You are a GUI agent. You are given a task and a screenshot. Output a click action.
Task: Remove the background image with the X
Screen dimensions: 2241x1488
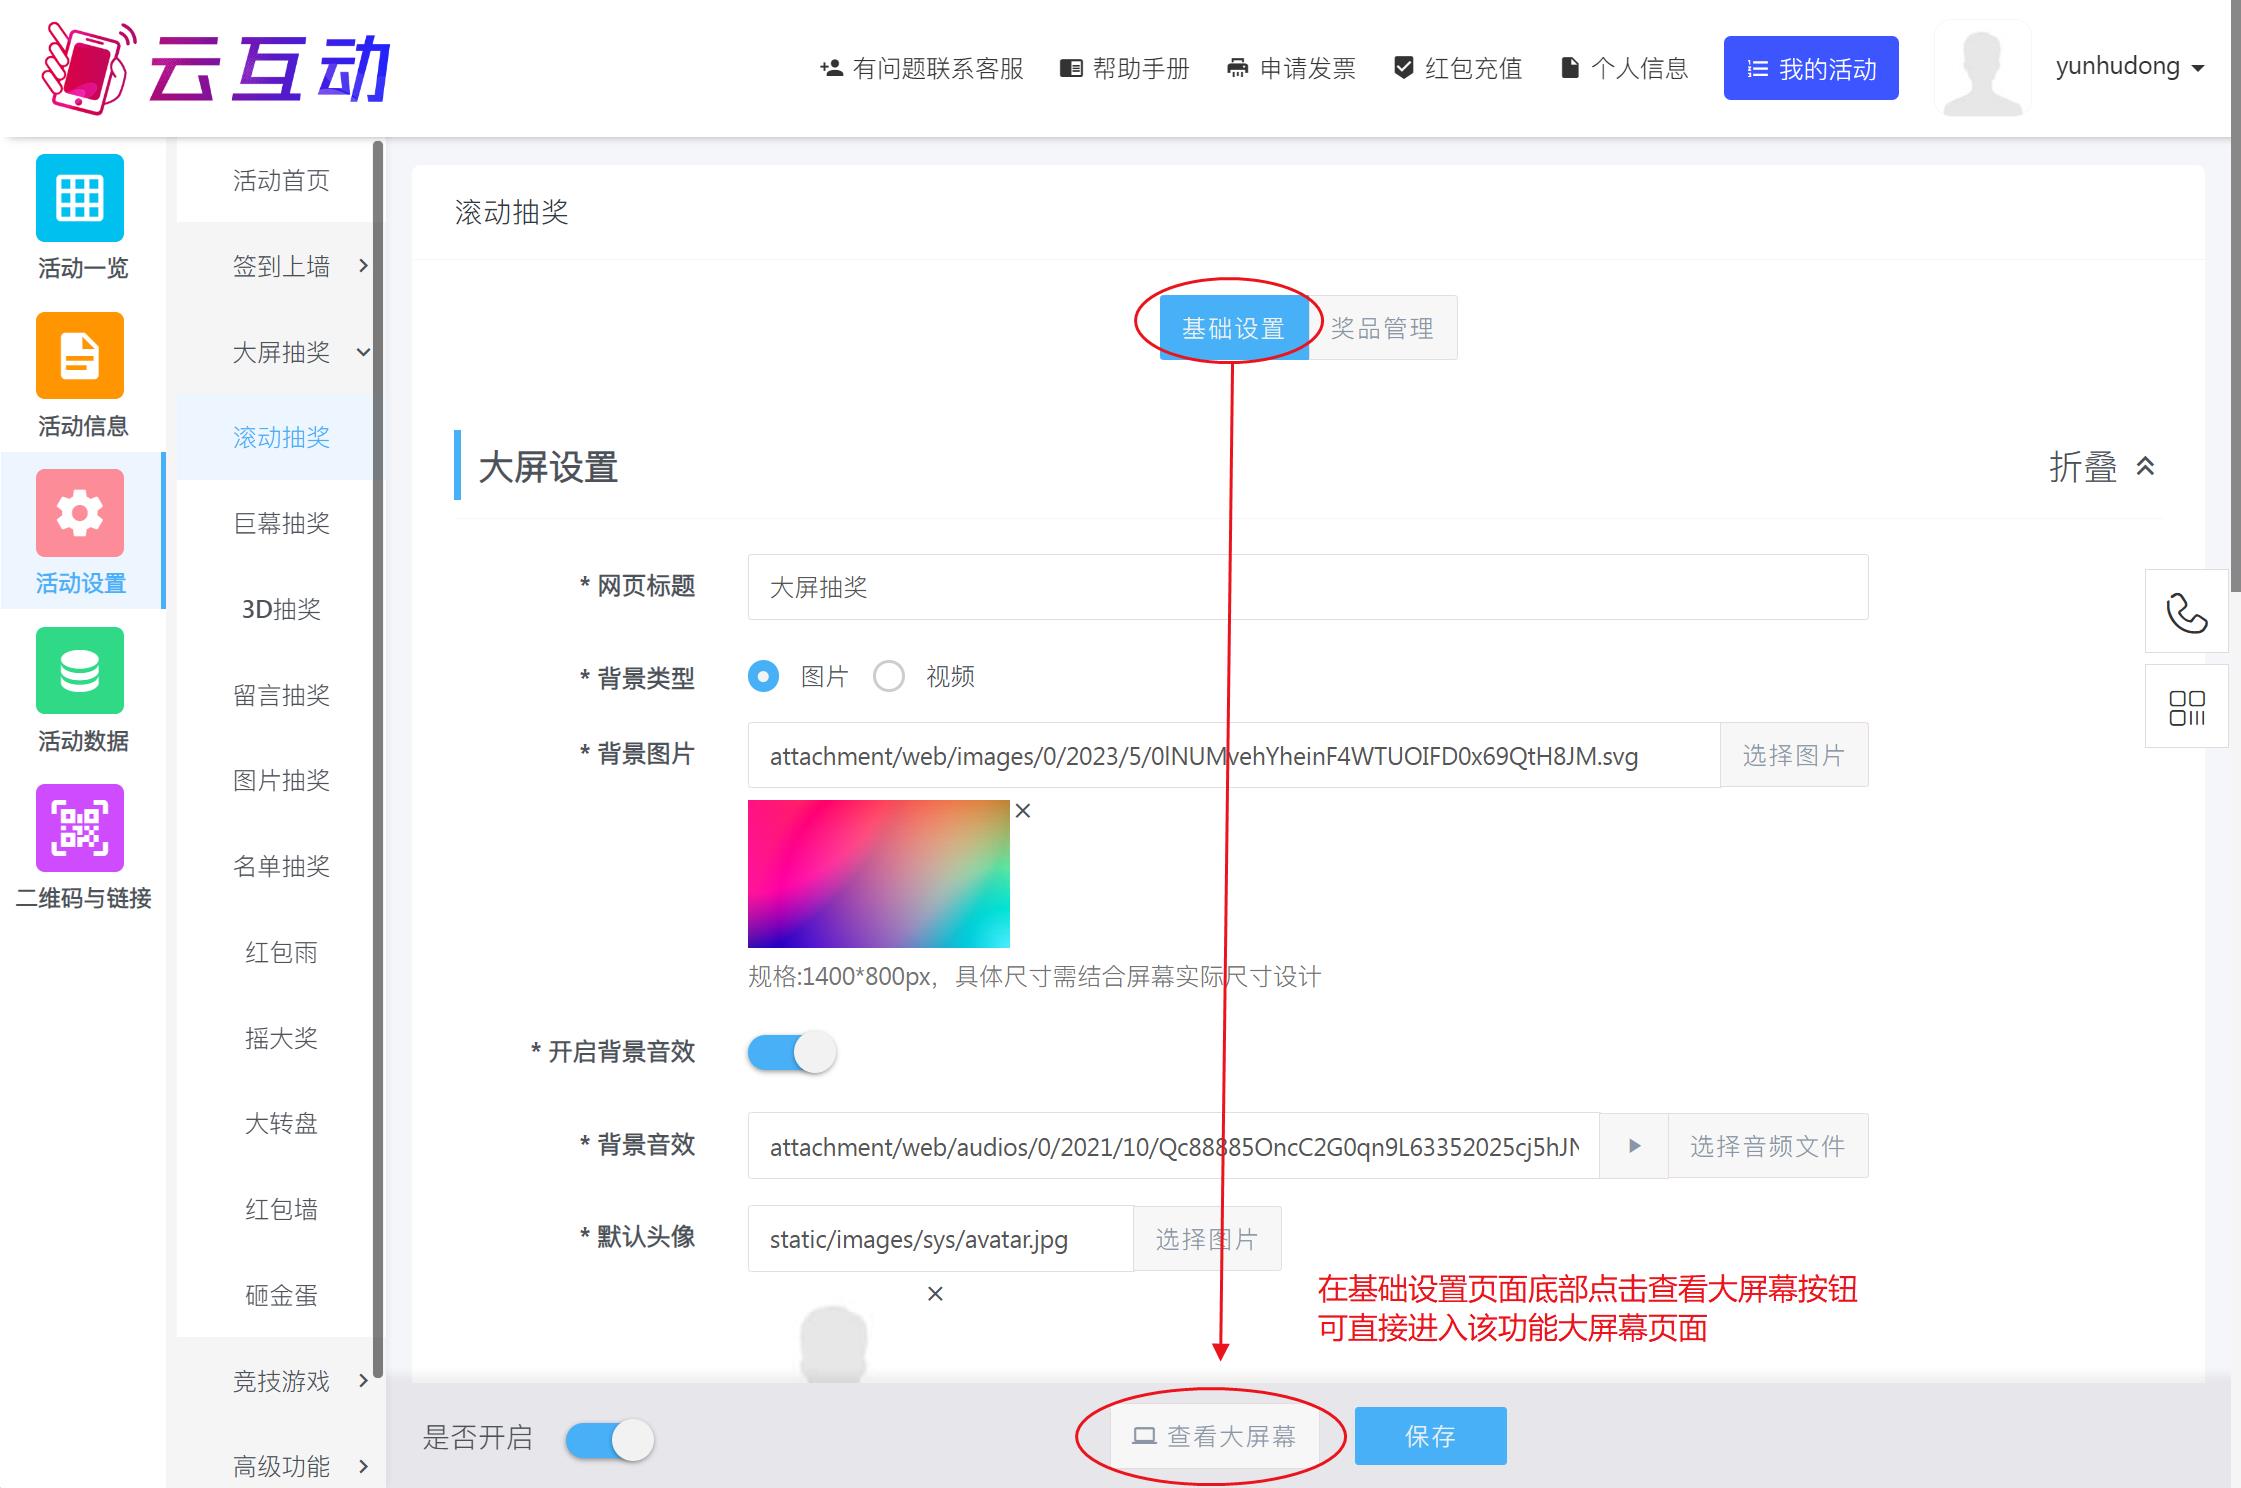pyautogui.click(x=1022, y=811)
